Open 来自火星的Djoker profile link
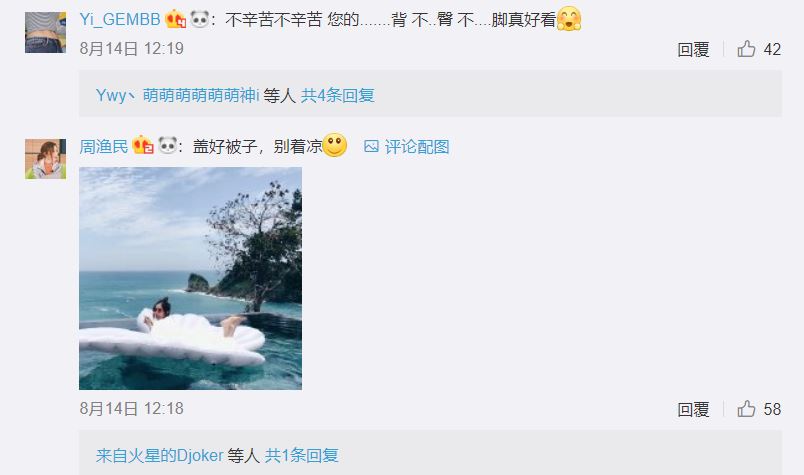Screen dimensions: 804x475 (x=159, y=456)
